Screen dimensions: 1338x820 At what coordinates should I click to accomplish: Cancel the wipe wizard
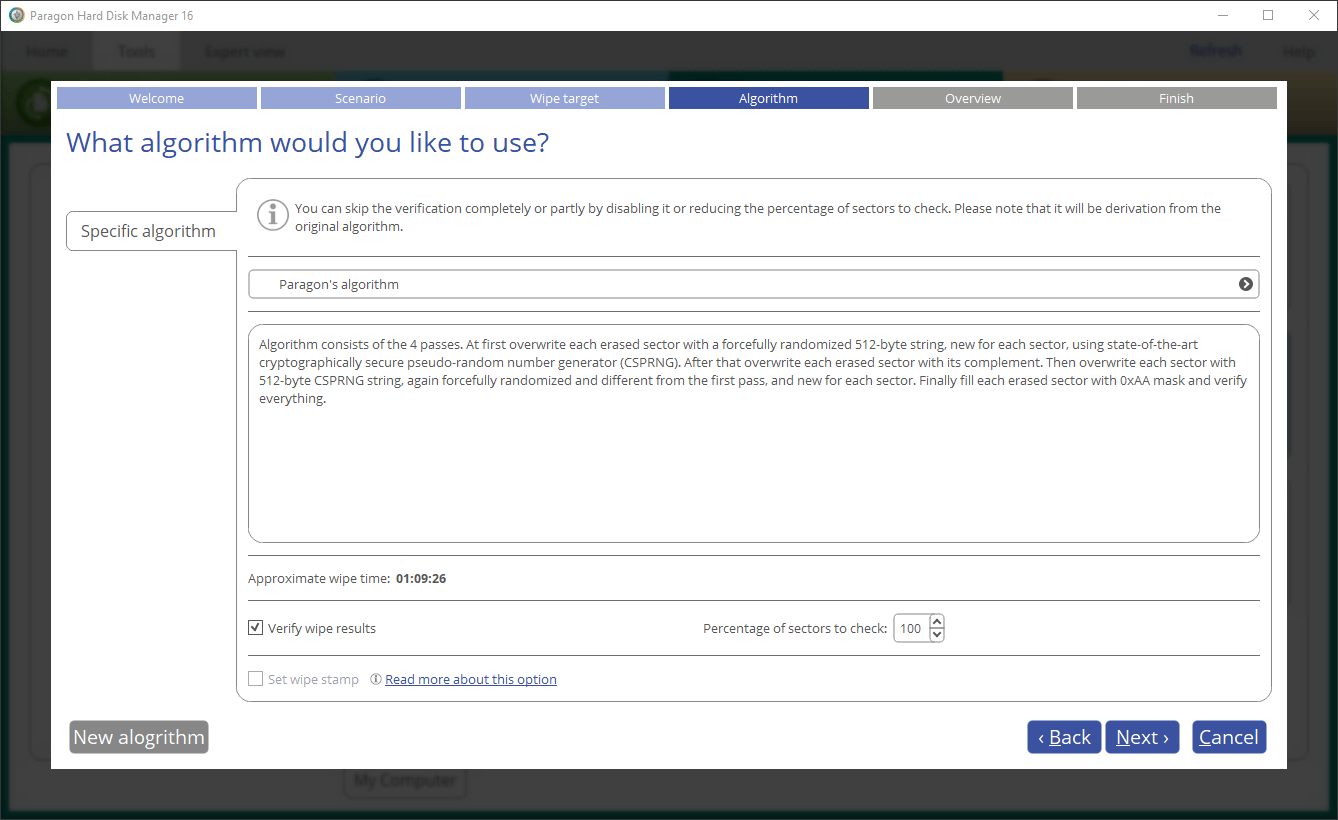(1229, 737)
